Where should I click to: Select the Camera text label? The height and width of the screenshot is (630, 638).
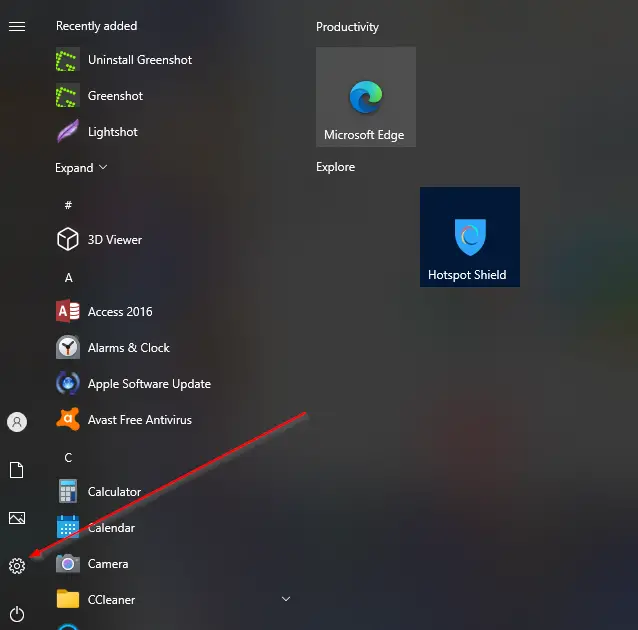pyautogui.click(x=108, y=564)
